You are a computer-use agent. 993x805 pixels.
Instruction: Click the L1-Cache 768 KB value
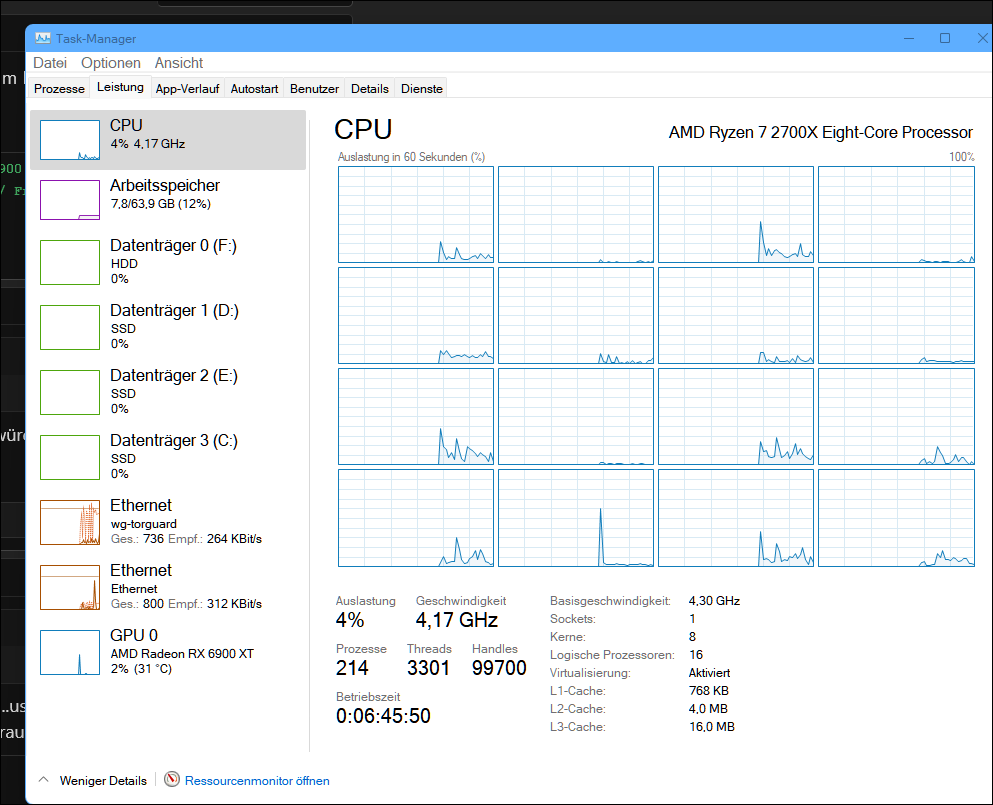709,690
